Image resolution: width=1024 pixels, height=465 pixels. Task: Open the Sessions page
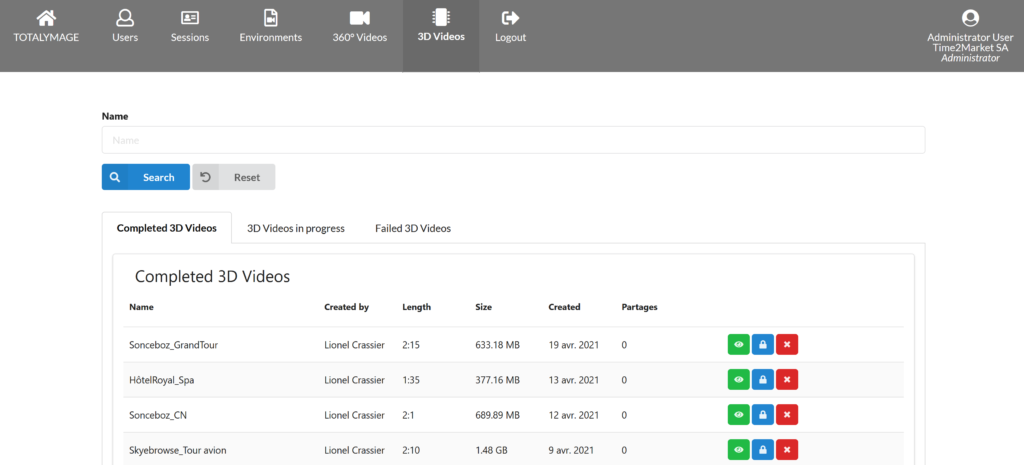click(x=190, y=27)
